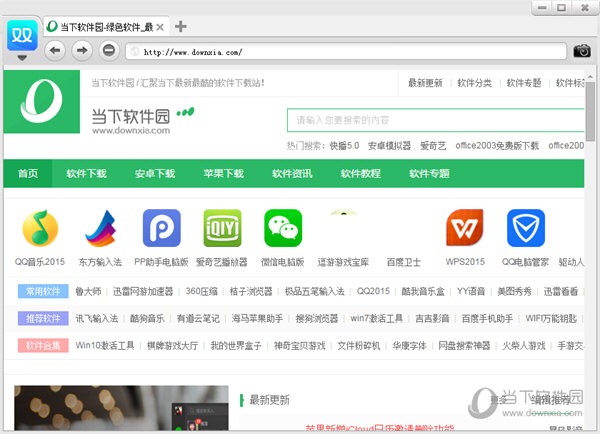Open 酷狗音乐 link

click(x=147, y=319)
